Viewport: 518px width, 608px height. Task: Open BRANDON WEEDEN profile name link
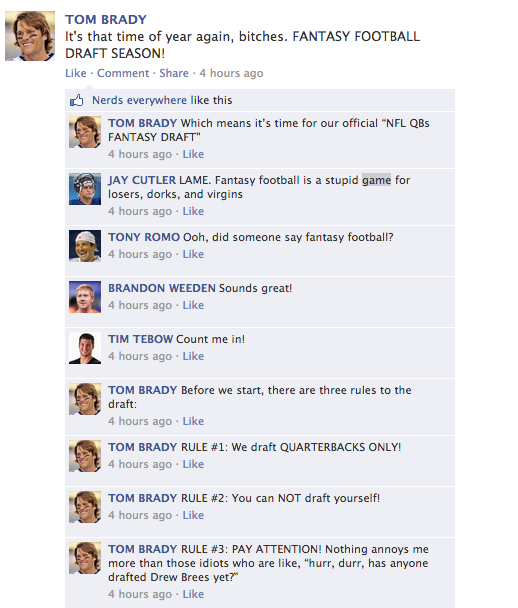[162, 288]
